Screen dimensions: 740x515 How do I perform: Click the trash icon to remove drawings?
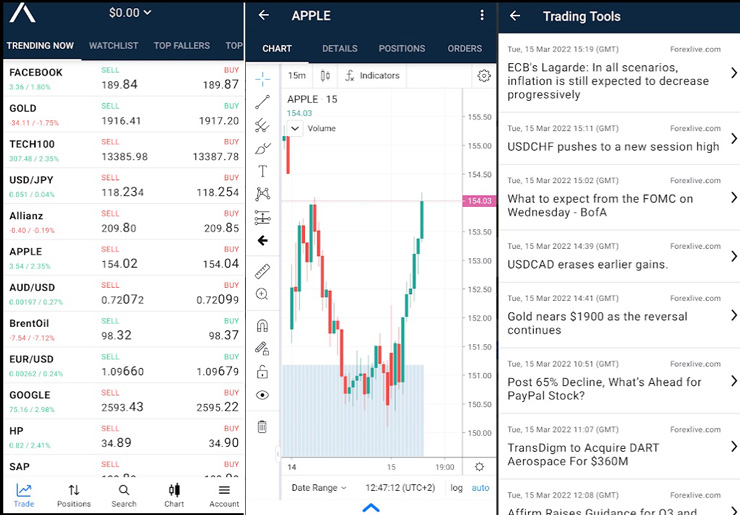[262, 427]
